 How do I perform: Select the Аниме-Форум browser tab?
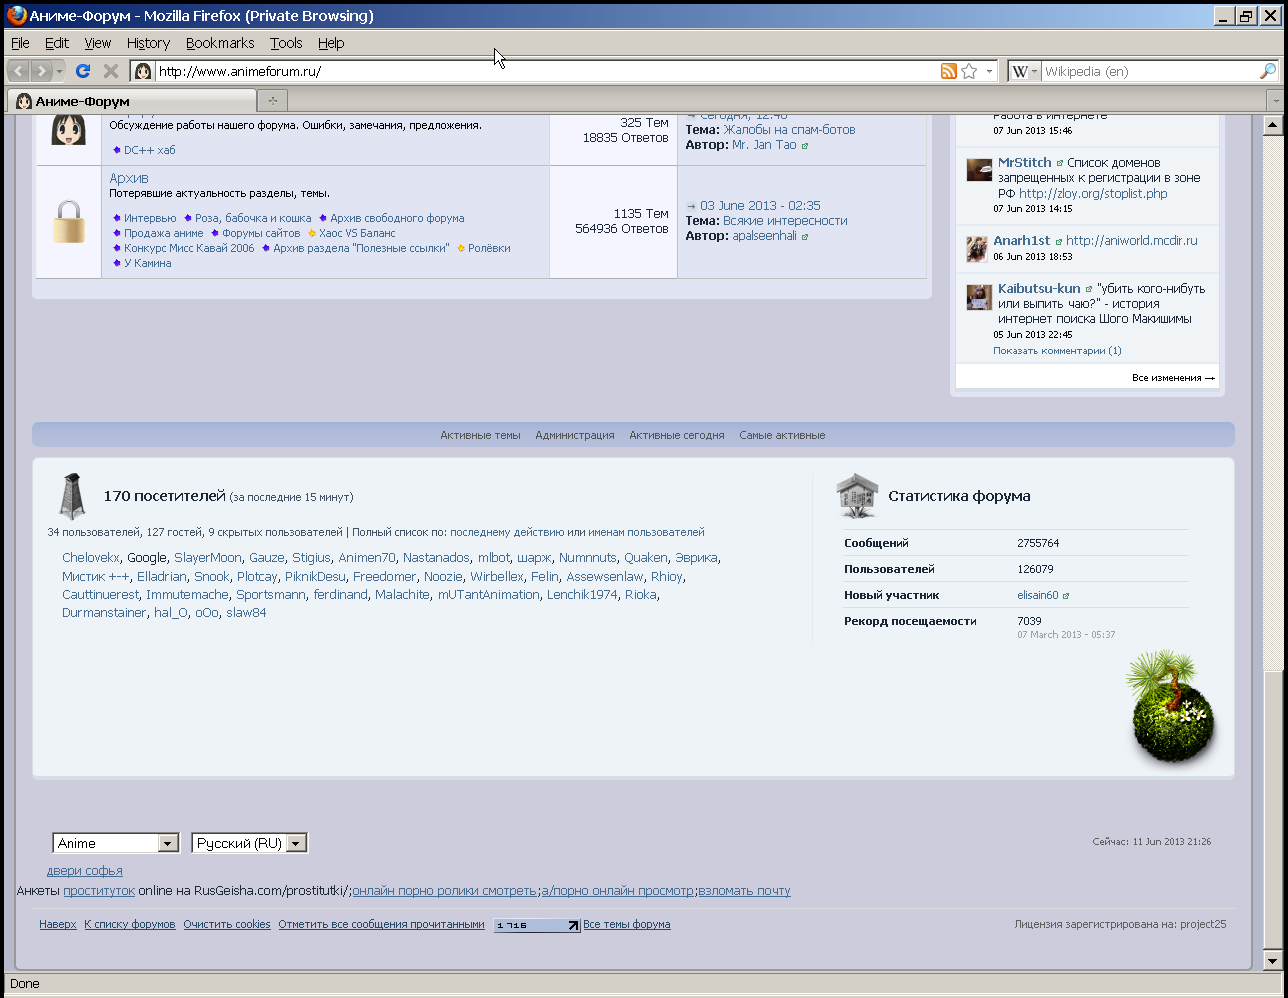coord(131,101)
